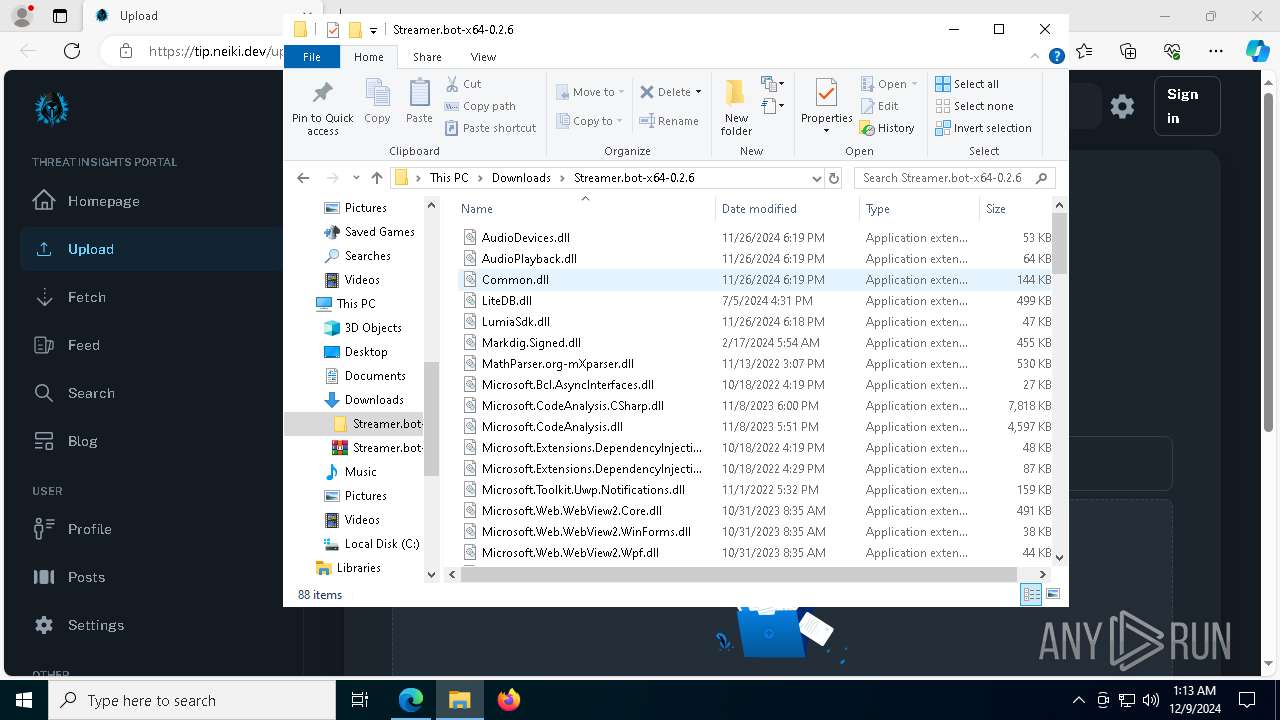The image size is (1280, 720).
Task: Rename the selected file
Action: pyautogui.click(x=670, y=121)
